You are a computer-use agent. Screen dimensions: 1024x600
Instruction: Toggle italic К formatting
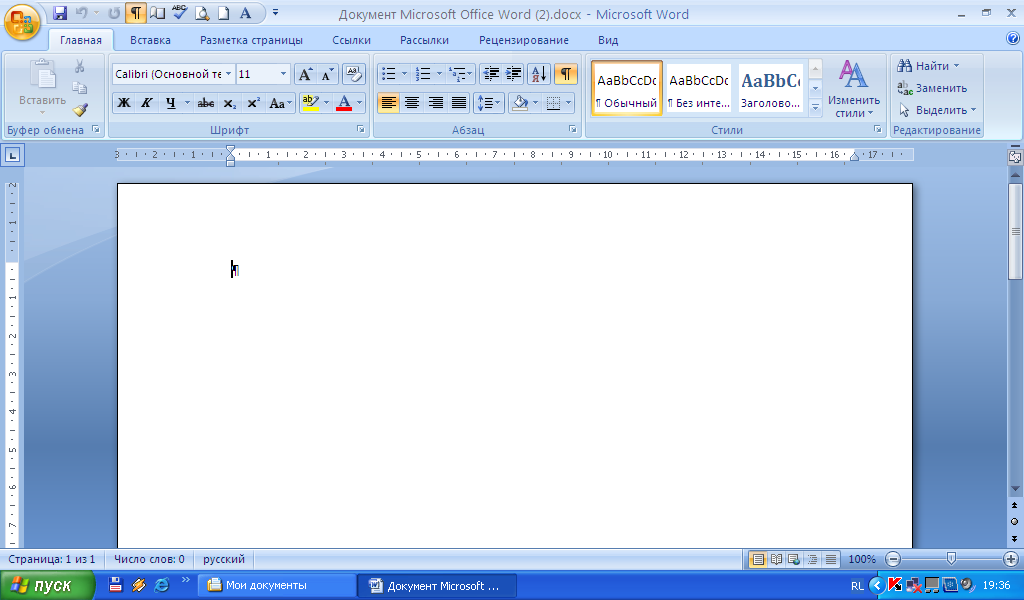[147, 103]
